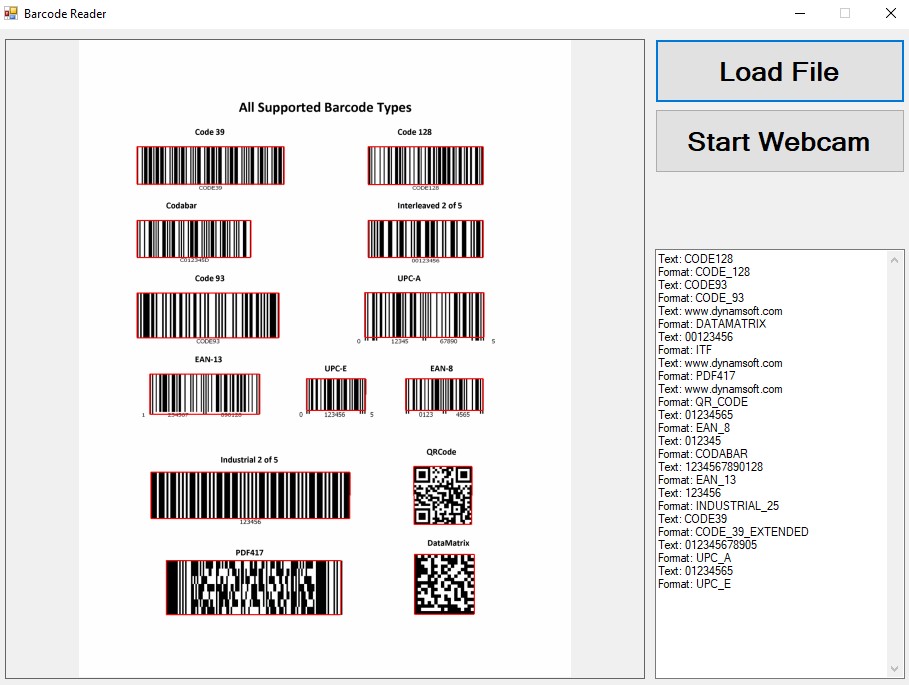Image resolution: width=909 pixels, height=685 pixels.
Task: Select the Code 93 barcode
Action: (208, 315)
